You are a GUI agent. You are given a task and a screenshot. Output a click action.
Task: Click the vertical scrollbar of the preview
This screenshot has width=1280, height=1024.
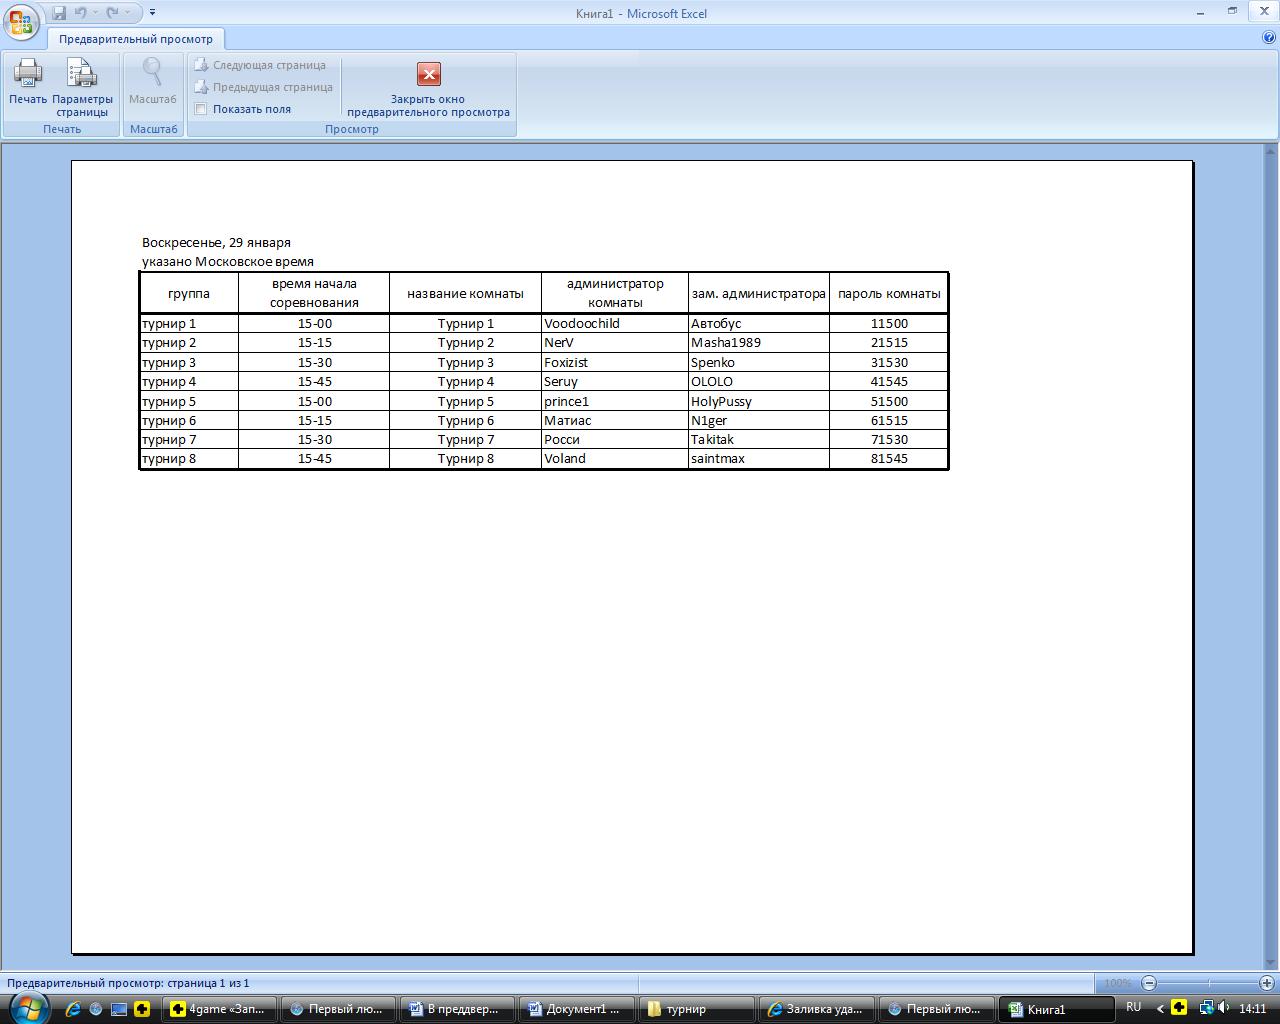(x=1271, y=556)
